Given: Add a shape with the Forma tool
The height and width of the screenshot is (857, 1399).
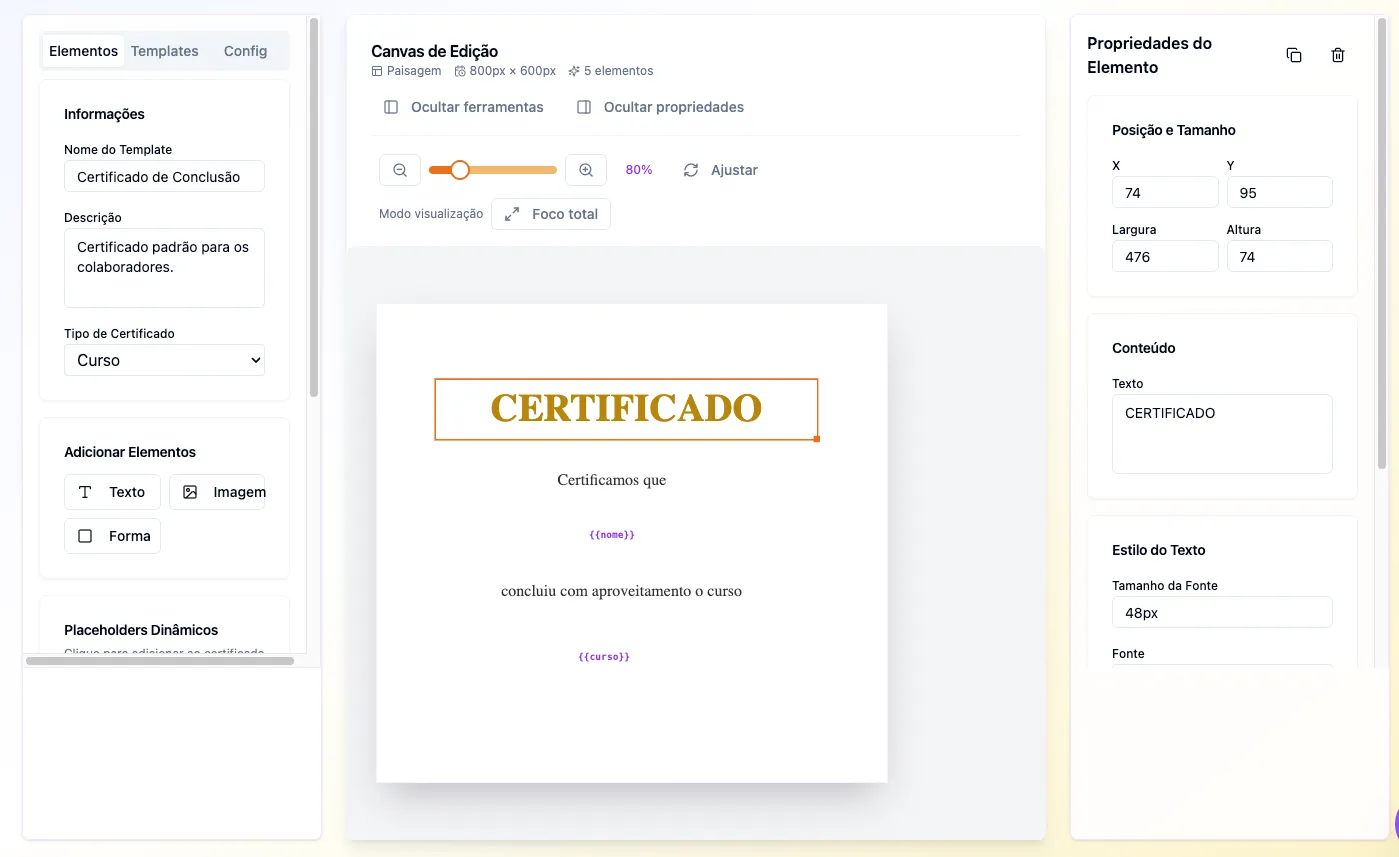Looking at the screenshot, I should click(x=112, y=535).
